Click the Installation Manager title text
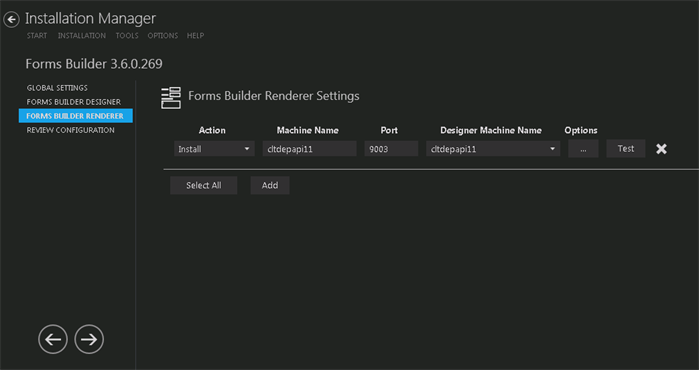699x370 pixels. pyautogui.click(x=90, y=19)
